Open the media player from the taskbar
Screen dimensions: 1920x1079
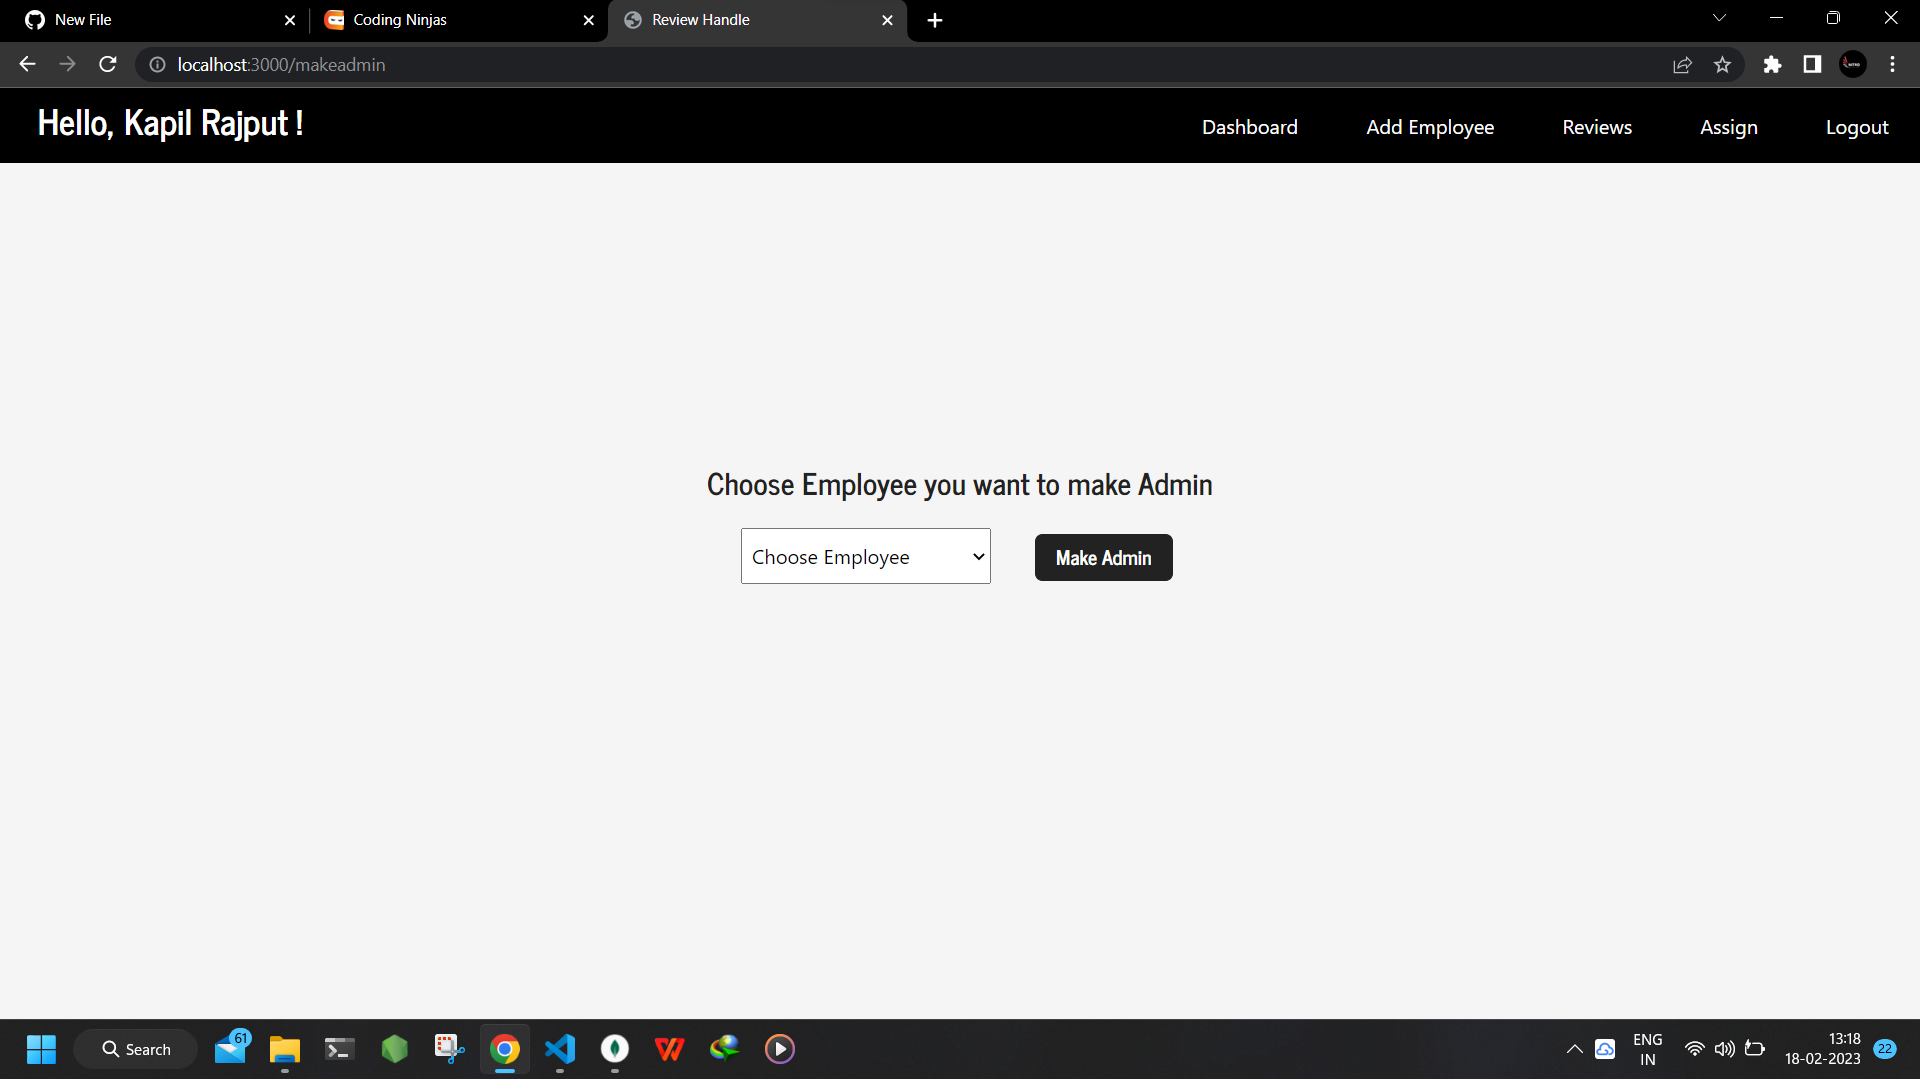(x=779, y=1048)
